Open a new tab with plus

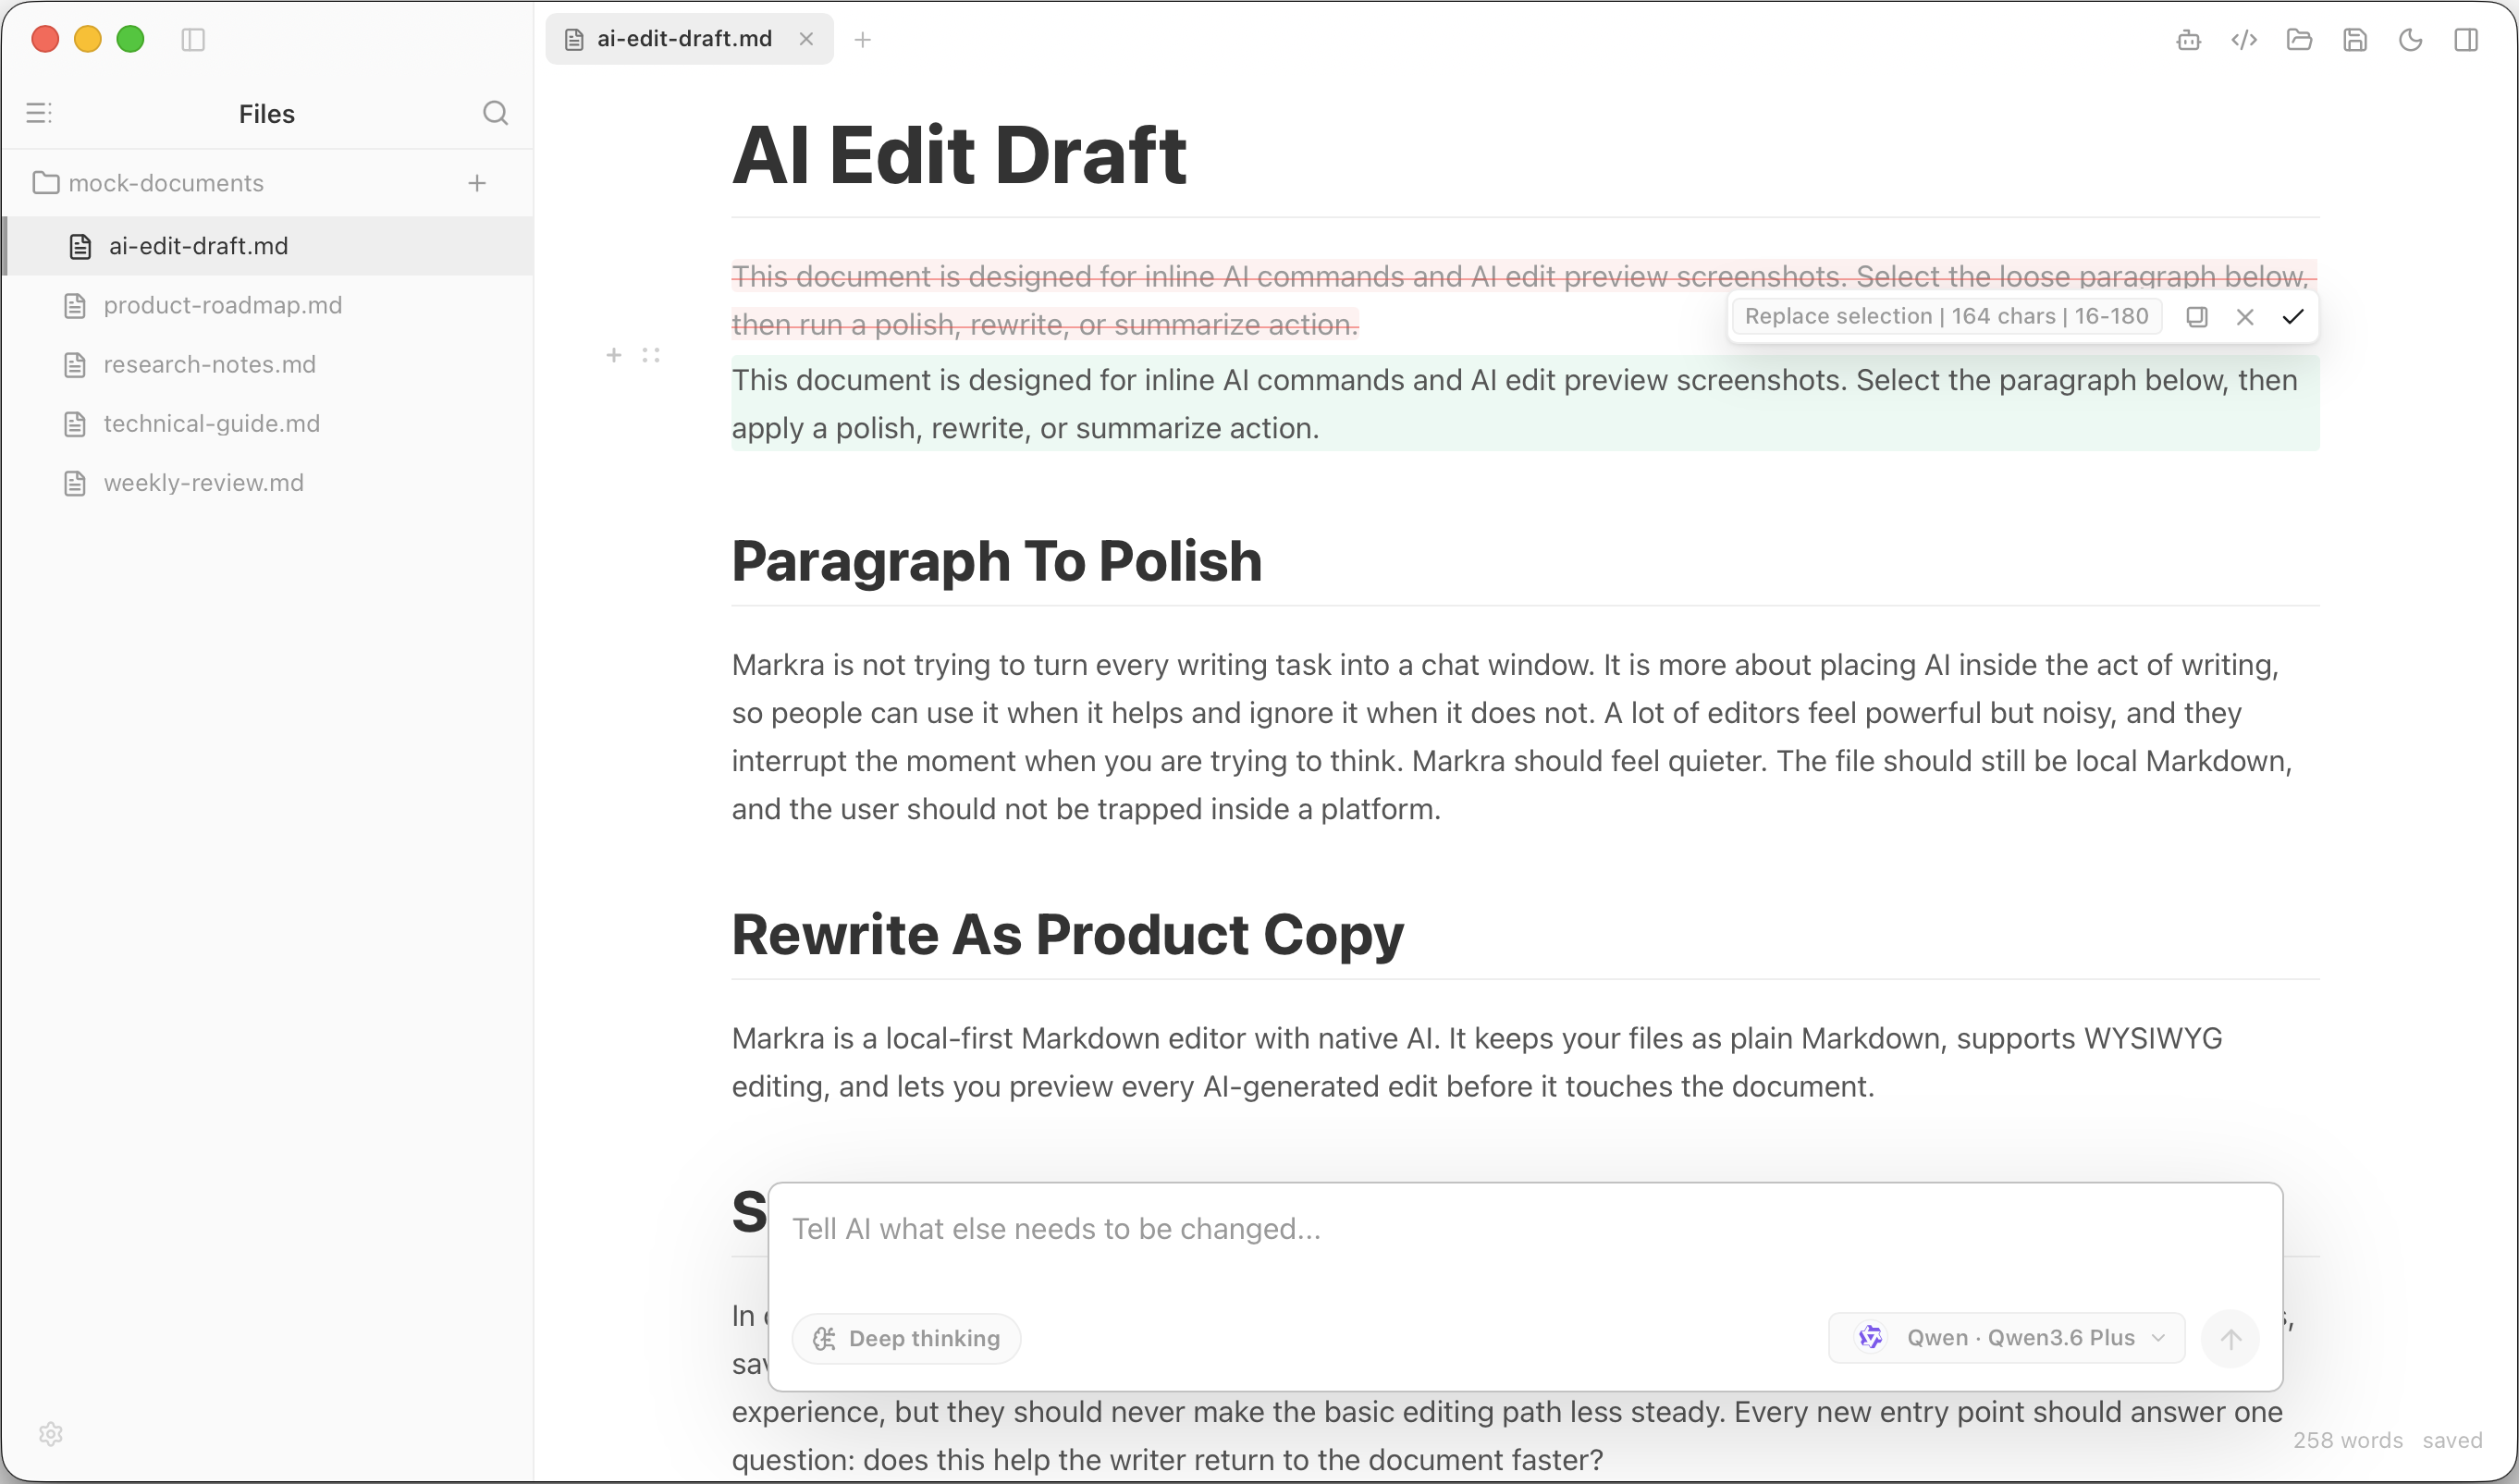pyautogui.click(x=863, y=40)
